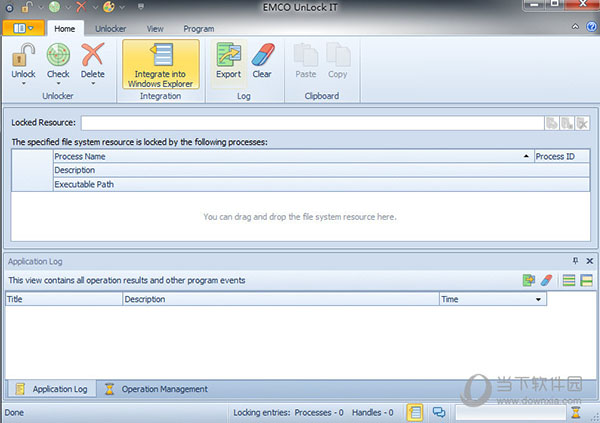Toggle log view icon in status bar
The image size is (600, 423).
415,413
